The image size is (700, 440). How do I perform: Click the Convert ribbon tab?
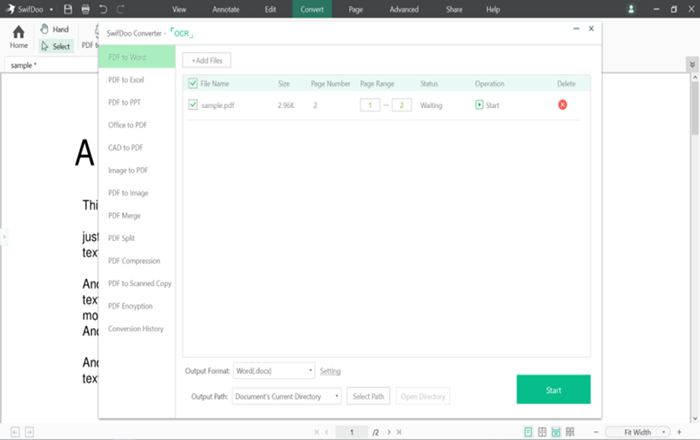pyautogui.click(x=312, y=9)
